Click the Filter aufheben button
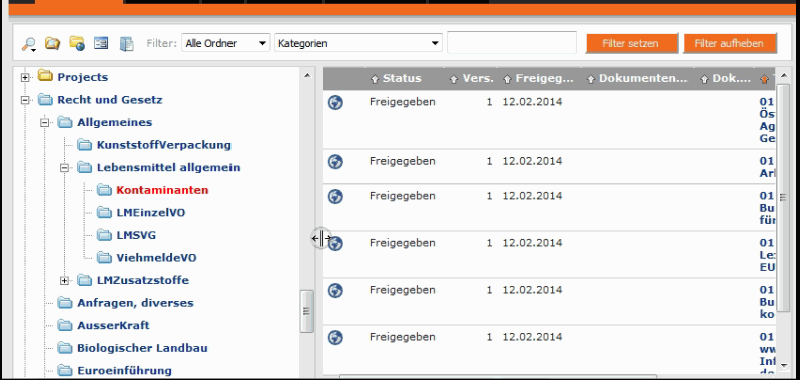This screenshot has width=800, height=380. click(x=729, y=43)
